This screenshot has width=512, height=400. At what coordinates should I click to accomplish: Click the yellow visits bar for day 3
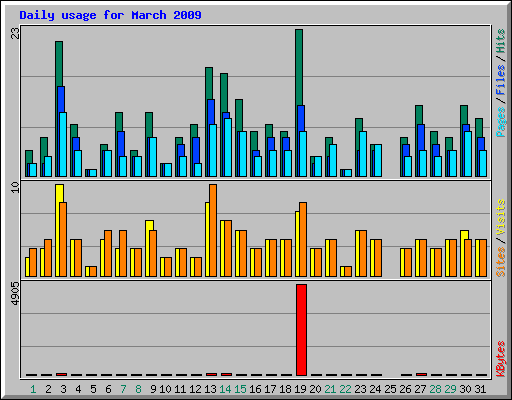[x=59, y=193]
